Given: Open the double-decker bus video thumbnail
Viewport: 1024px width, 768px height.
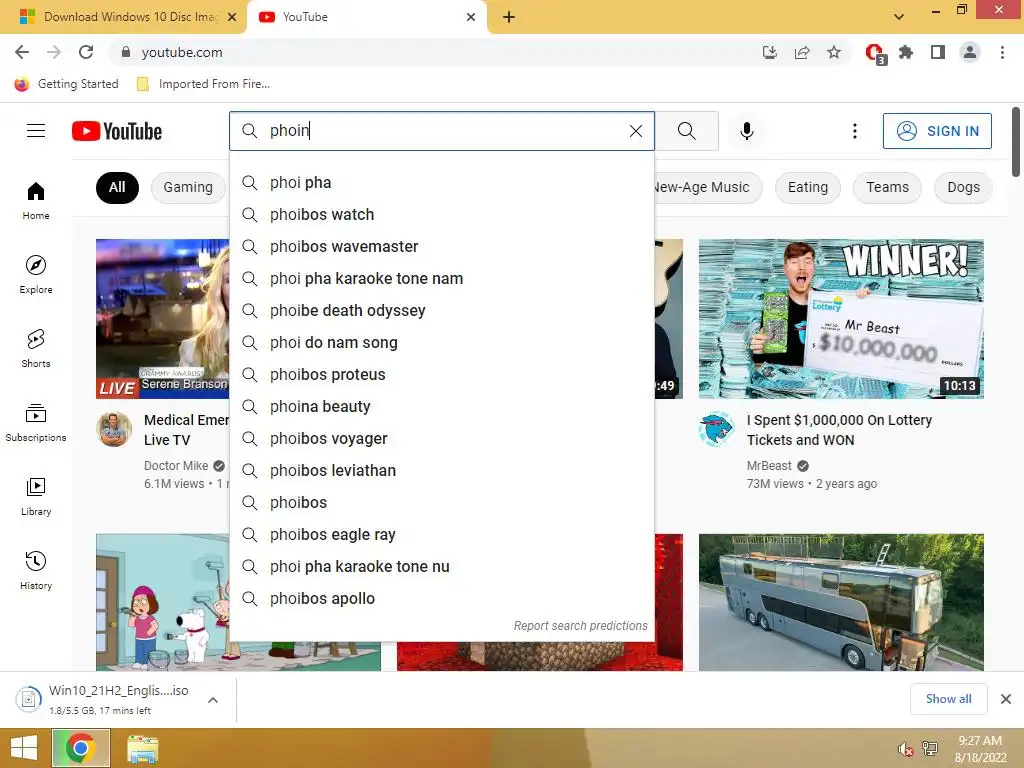Looking at the screenshot, I should click(841, 602).
